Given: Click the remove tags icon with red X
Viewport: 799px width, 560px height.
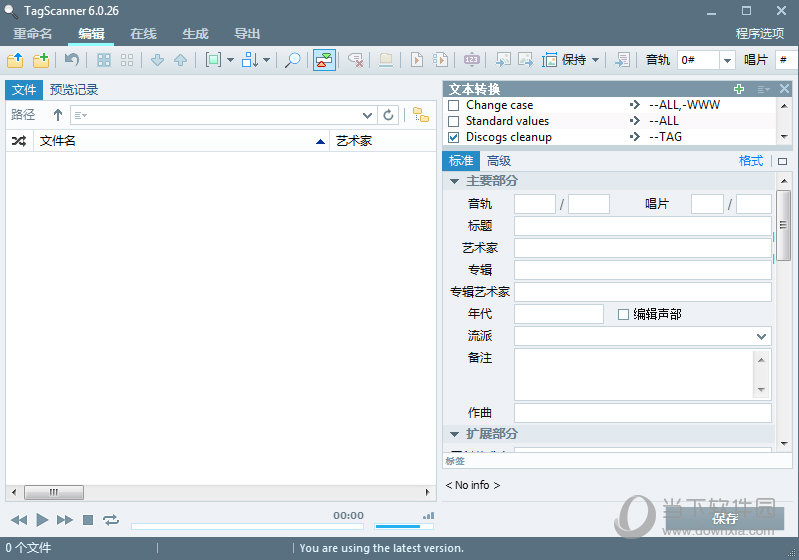Looking at the screenshot, I should click(356, 60).
